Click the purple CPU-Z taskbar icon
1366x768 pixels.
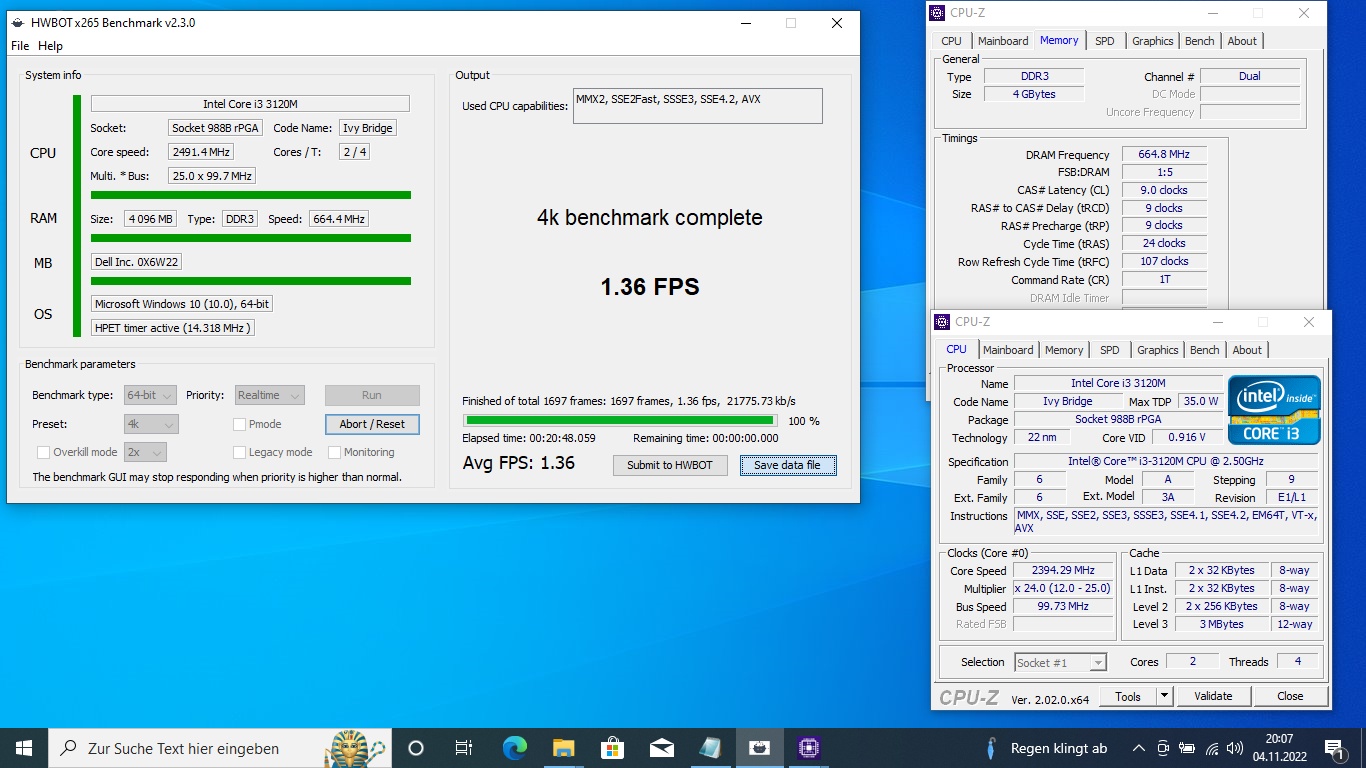point(808,748)
